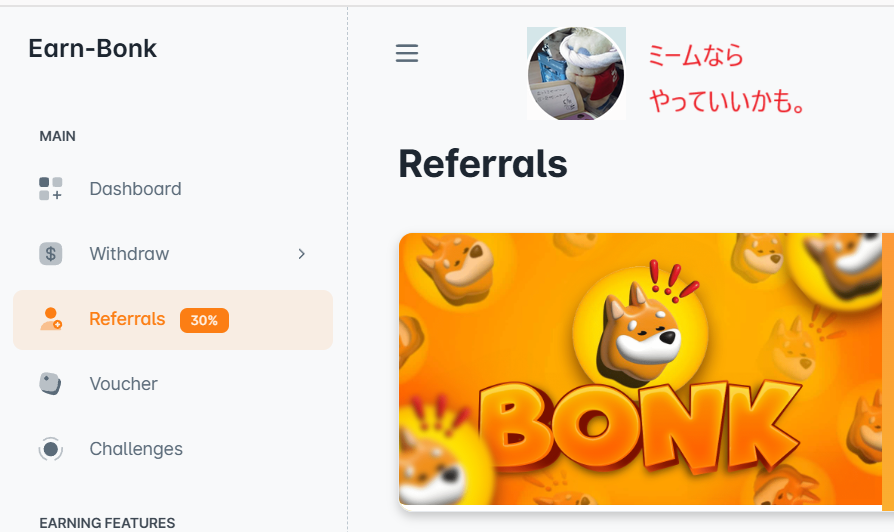Click the Earn-Bonk logo text
This screenshot has height=532, width=894.
92,48
